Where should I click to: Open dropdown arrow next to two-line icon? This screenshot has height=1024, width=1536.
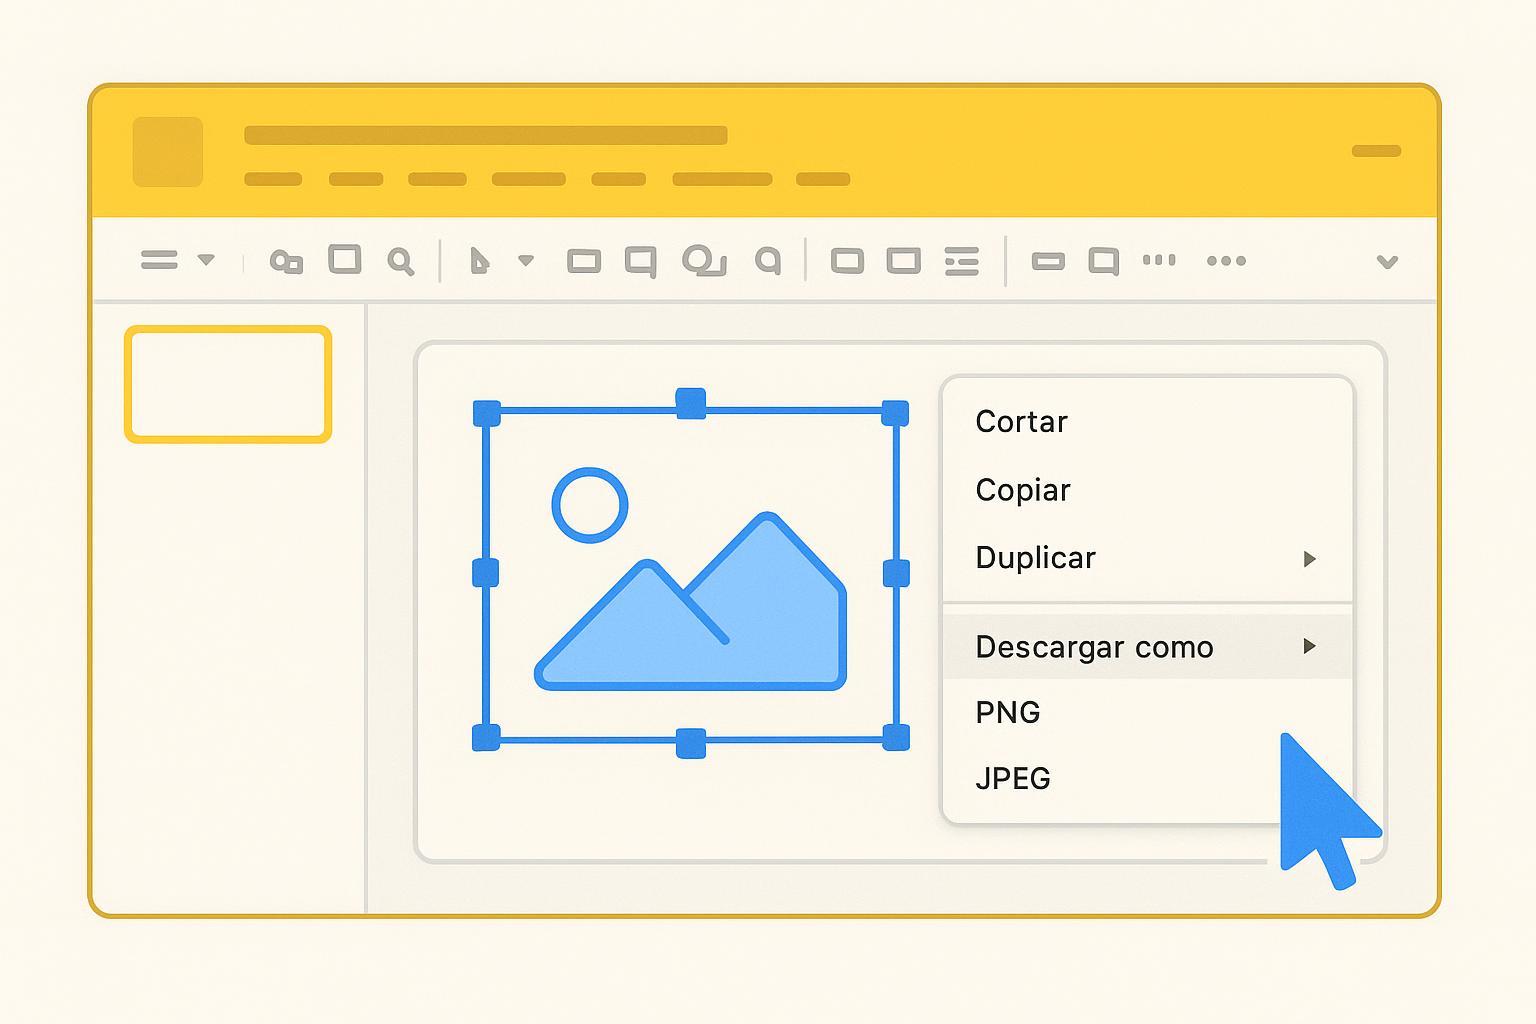206,260
